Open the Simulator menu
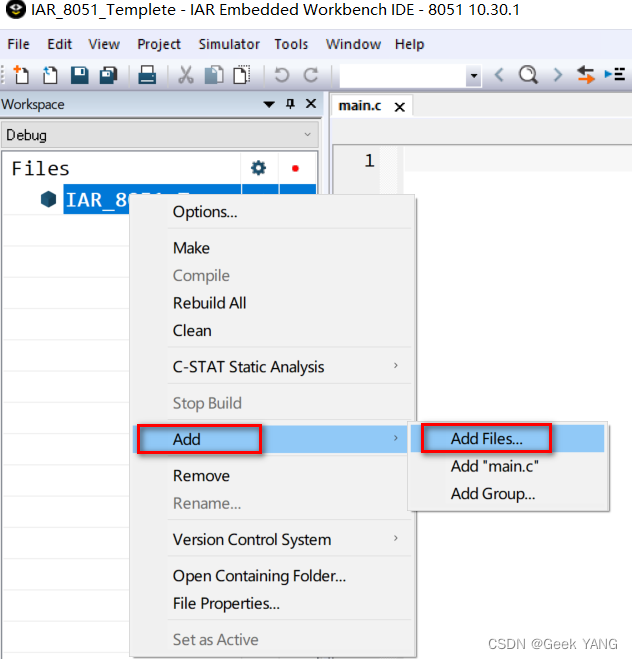632x659 pixels. (229, 44)
